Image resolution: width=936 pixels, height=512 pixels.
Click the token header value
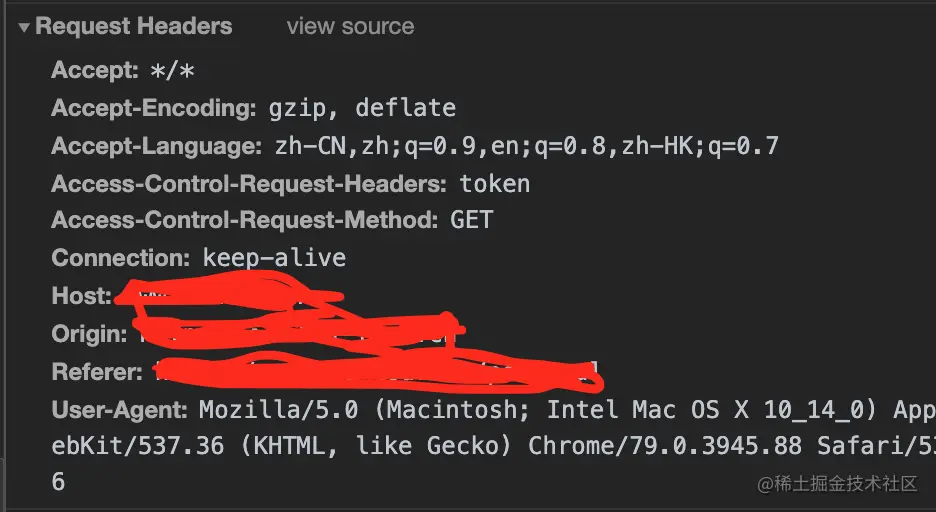pos(495,184)
